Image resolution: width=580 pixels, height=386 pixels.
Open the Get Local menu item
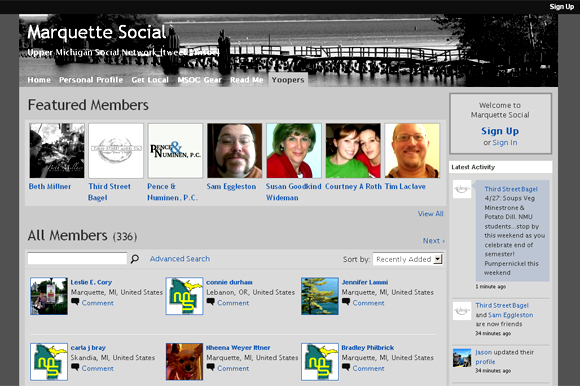point(150,80)
